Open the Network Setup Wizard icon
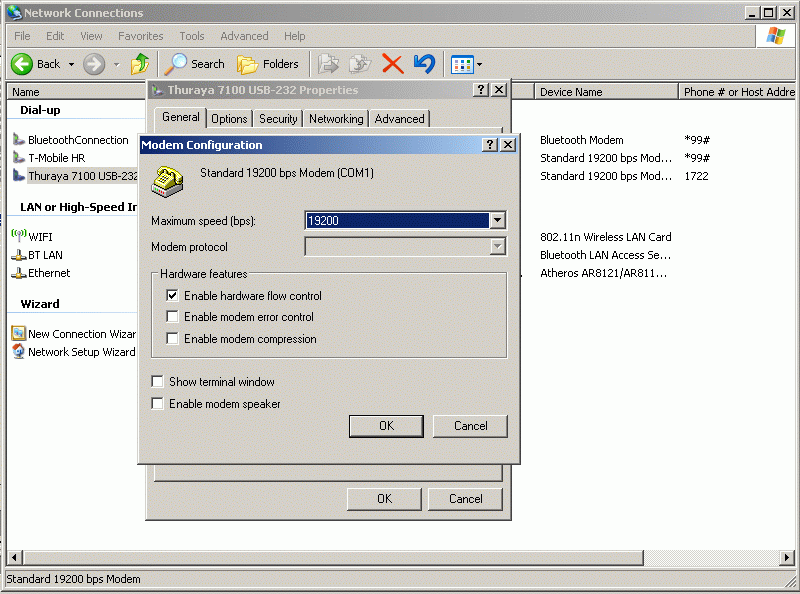800x594 pixels. pos(19,351)
